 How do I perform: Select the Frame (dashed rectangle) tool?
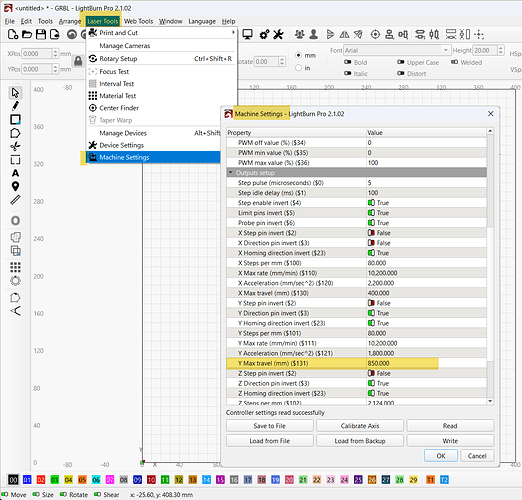click(15, 160)
